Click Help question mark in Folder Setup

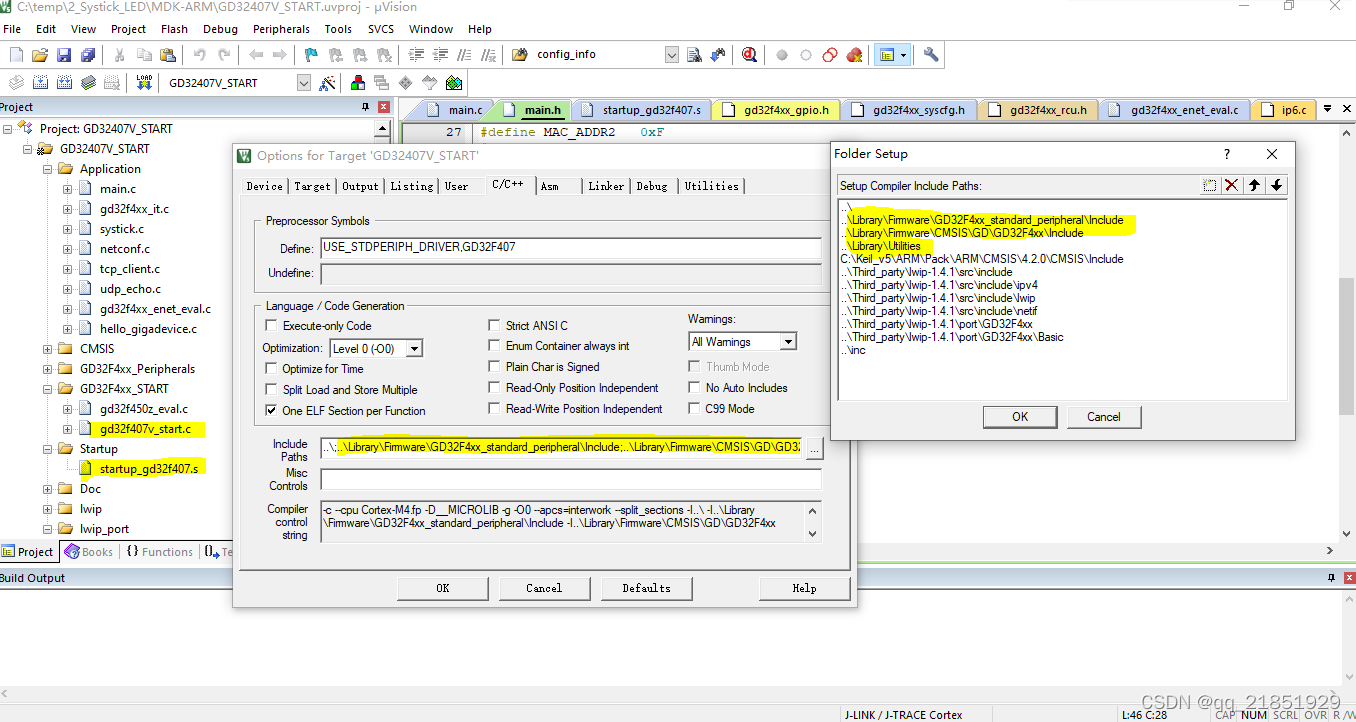tap(1228, 154)
